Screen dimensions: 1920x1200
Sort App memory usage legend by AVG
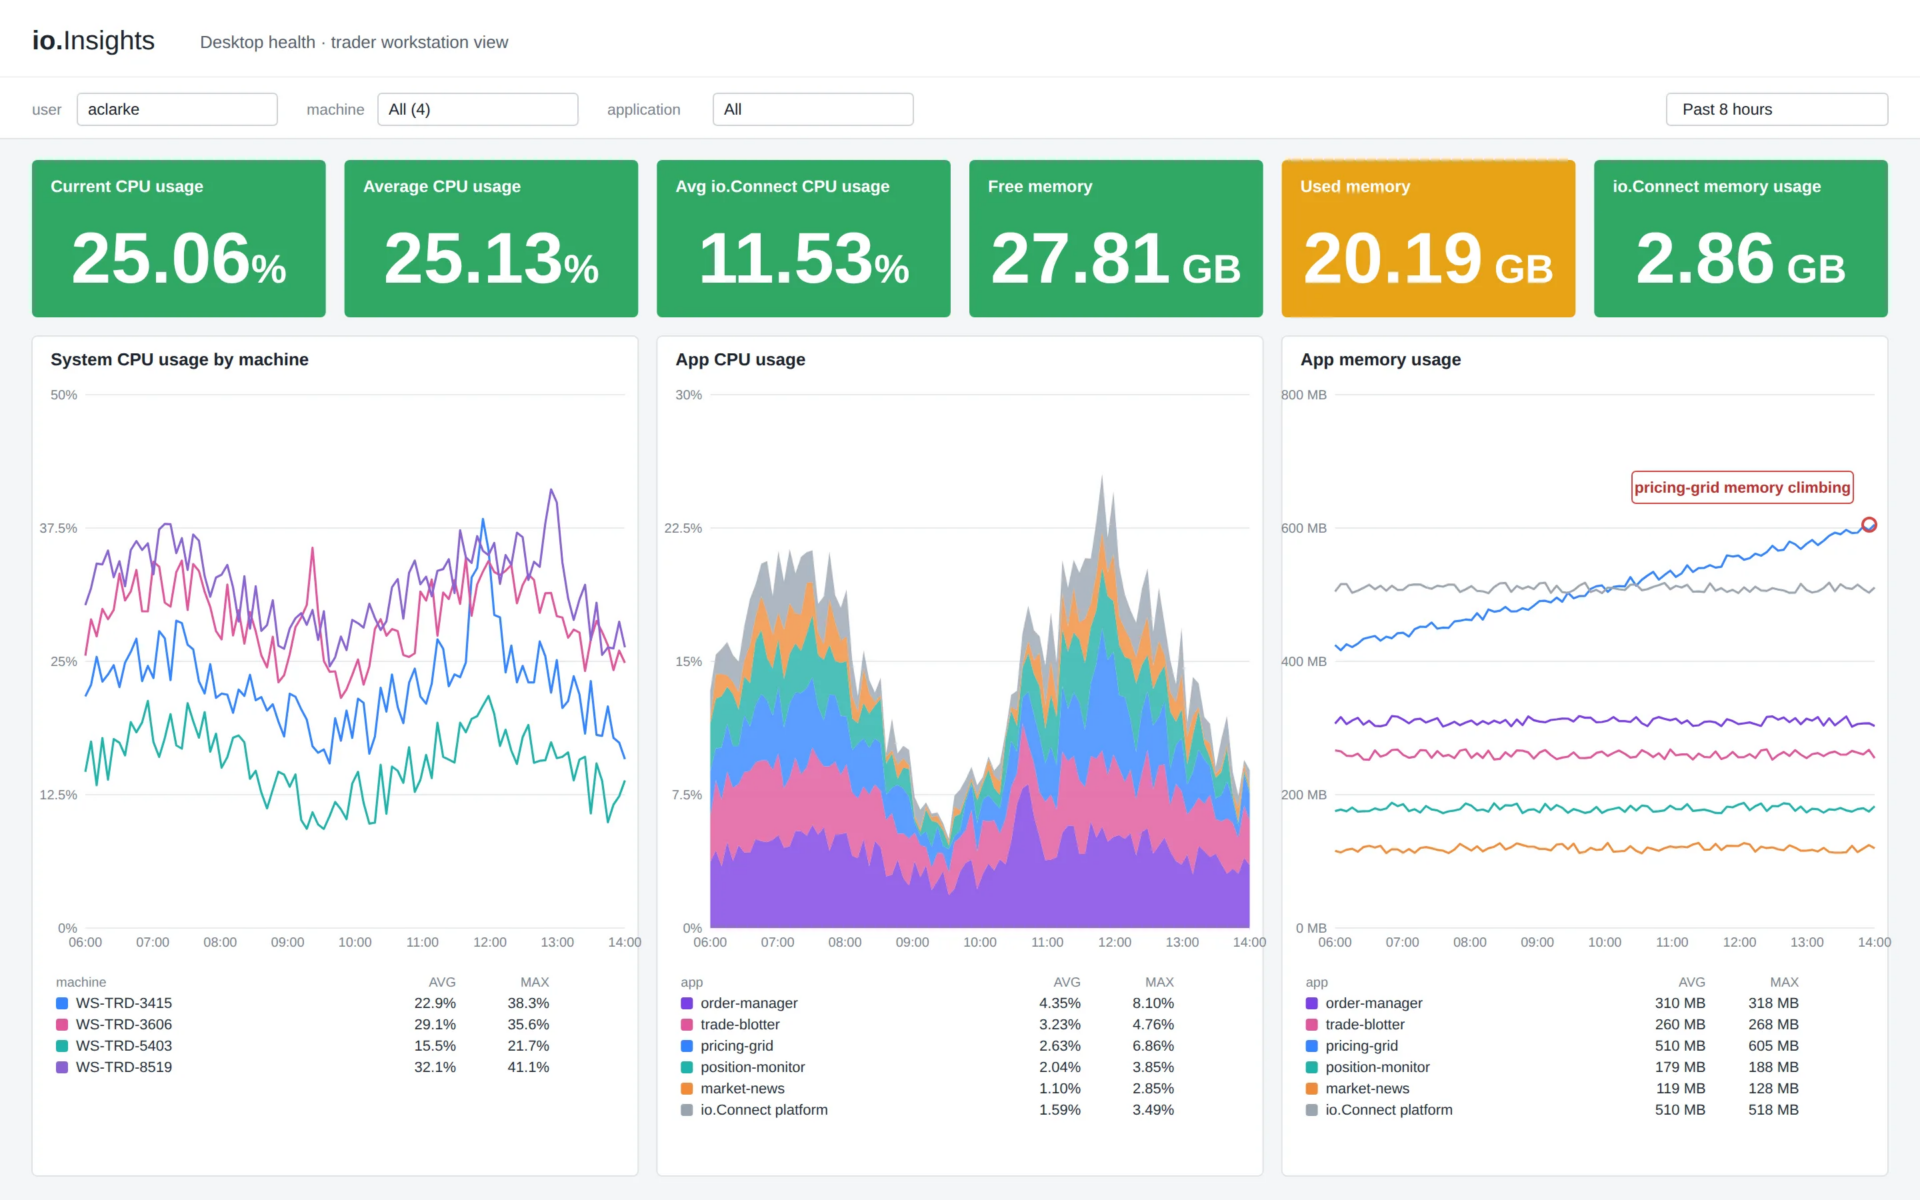1692,982
